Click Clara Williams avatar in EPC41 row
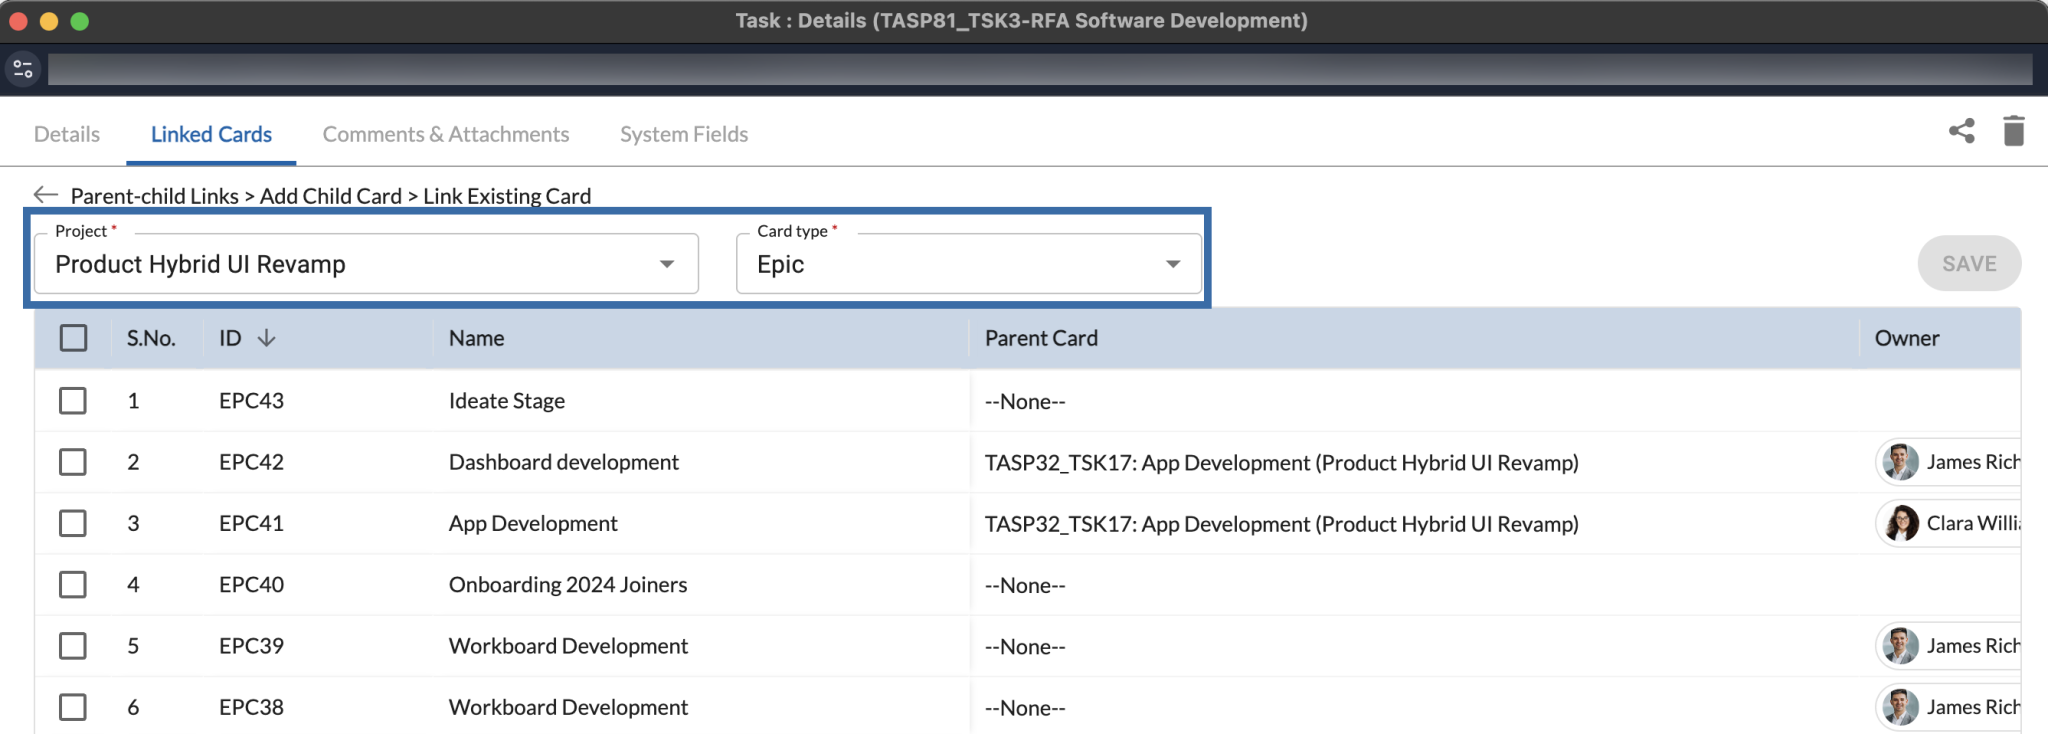Image resolution: width=2048 pixels, height=734 pixels. pyautogui.click(x=1900, y=523)
